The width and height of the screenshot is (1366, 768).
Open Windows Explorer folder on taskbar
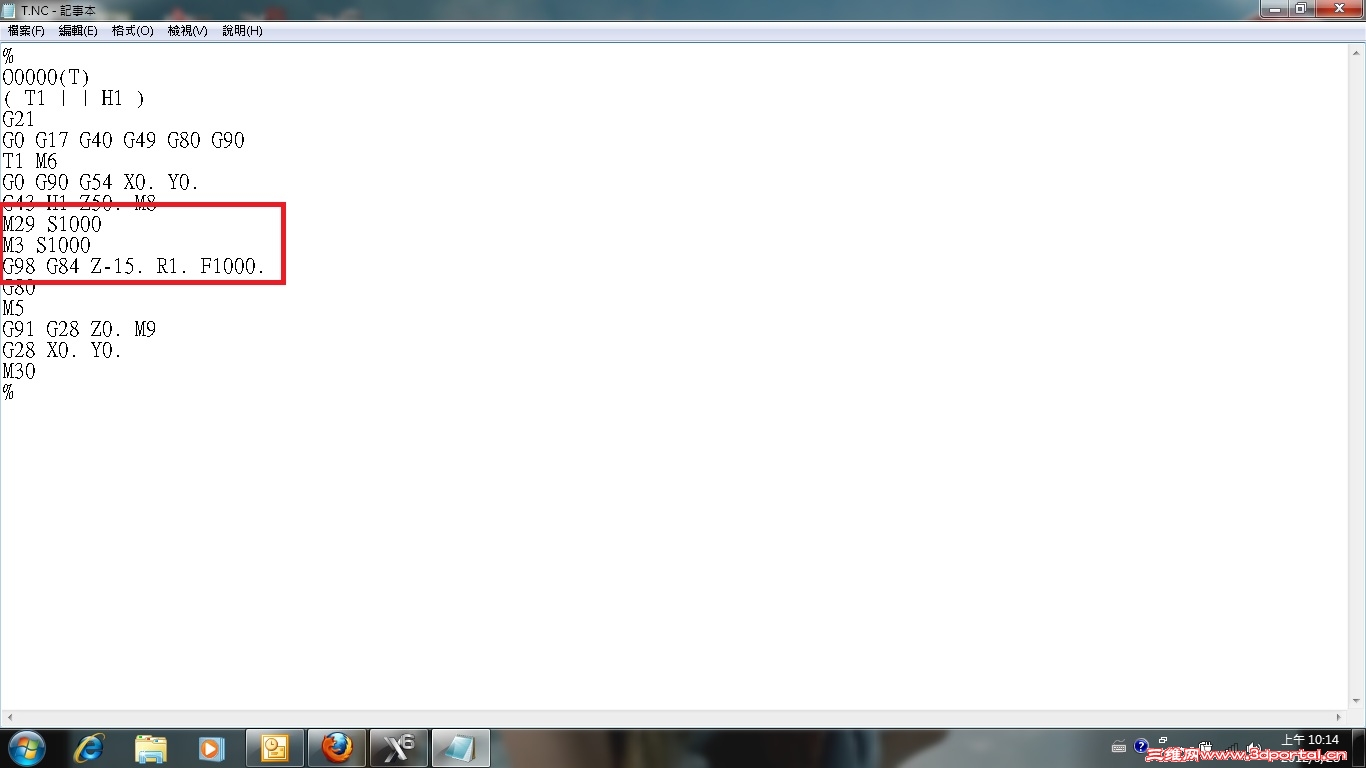click(x=151, y=748)
